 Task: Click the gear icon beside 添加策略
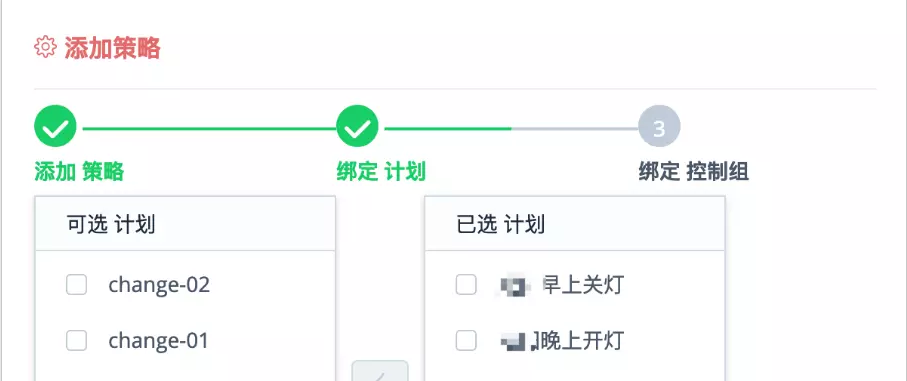pyautogui.click(x=45, y=46)
